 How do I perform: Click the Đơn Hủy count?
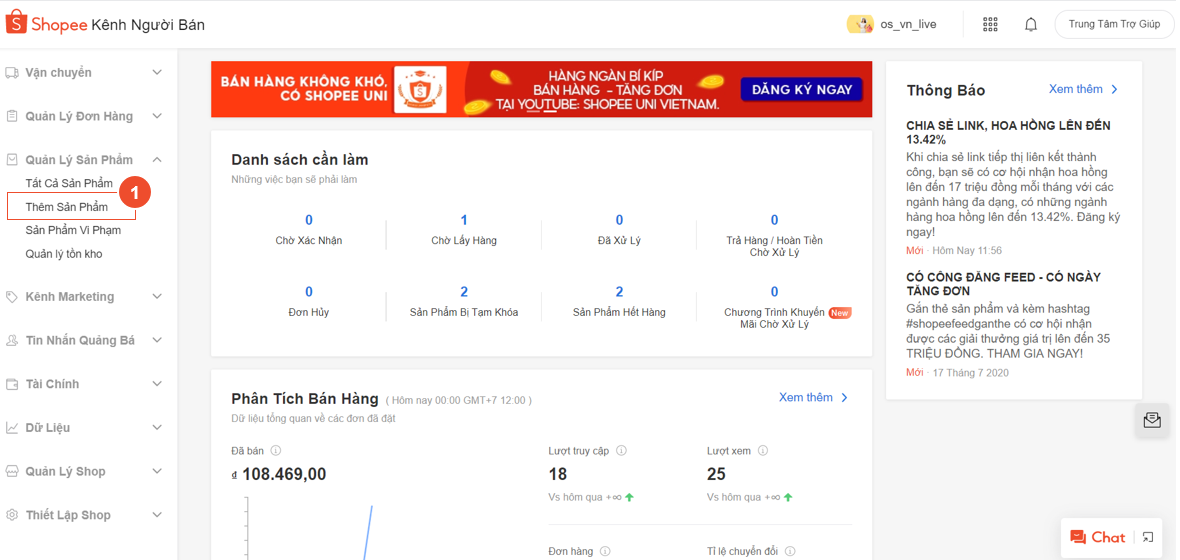point(309,292)
